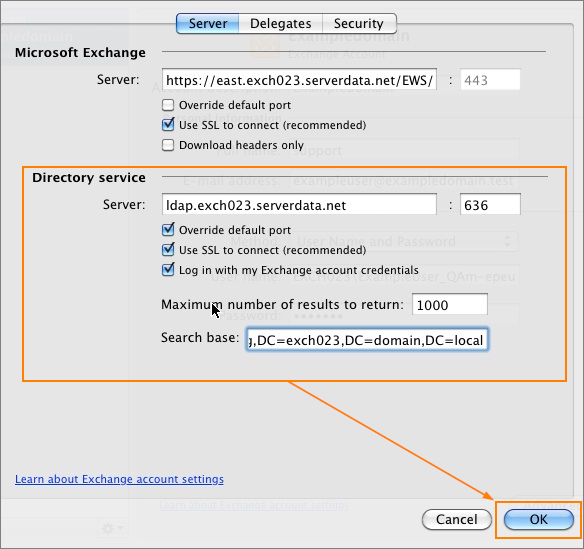Click the Search base field

pos(367,340)
